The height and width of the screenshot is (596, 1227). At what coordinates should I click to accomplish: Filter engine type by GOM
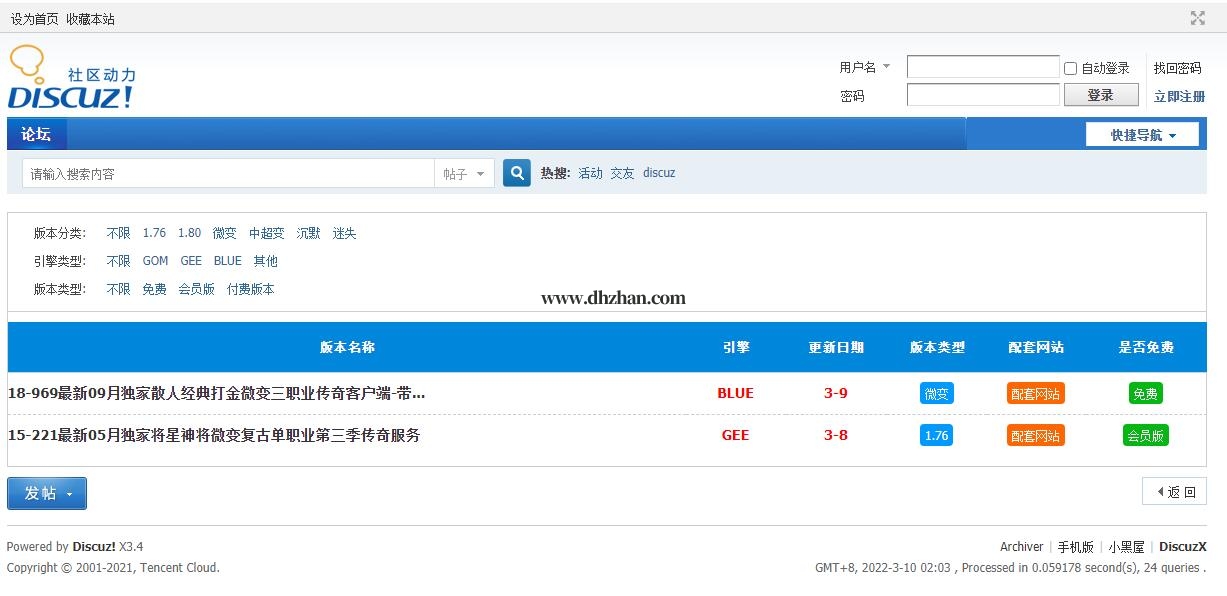pos(155,261)
